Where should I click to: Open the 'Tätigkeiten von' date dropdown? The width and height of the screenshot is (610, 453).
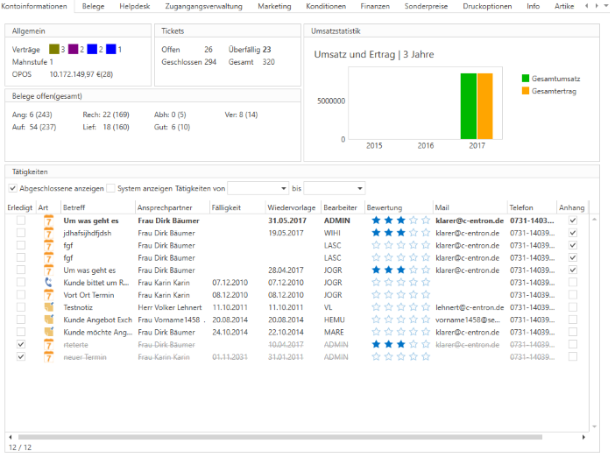tap(281, 188)
